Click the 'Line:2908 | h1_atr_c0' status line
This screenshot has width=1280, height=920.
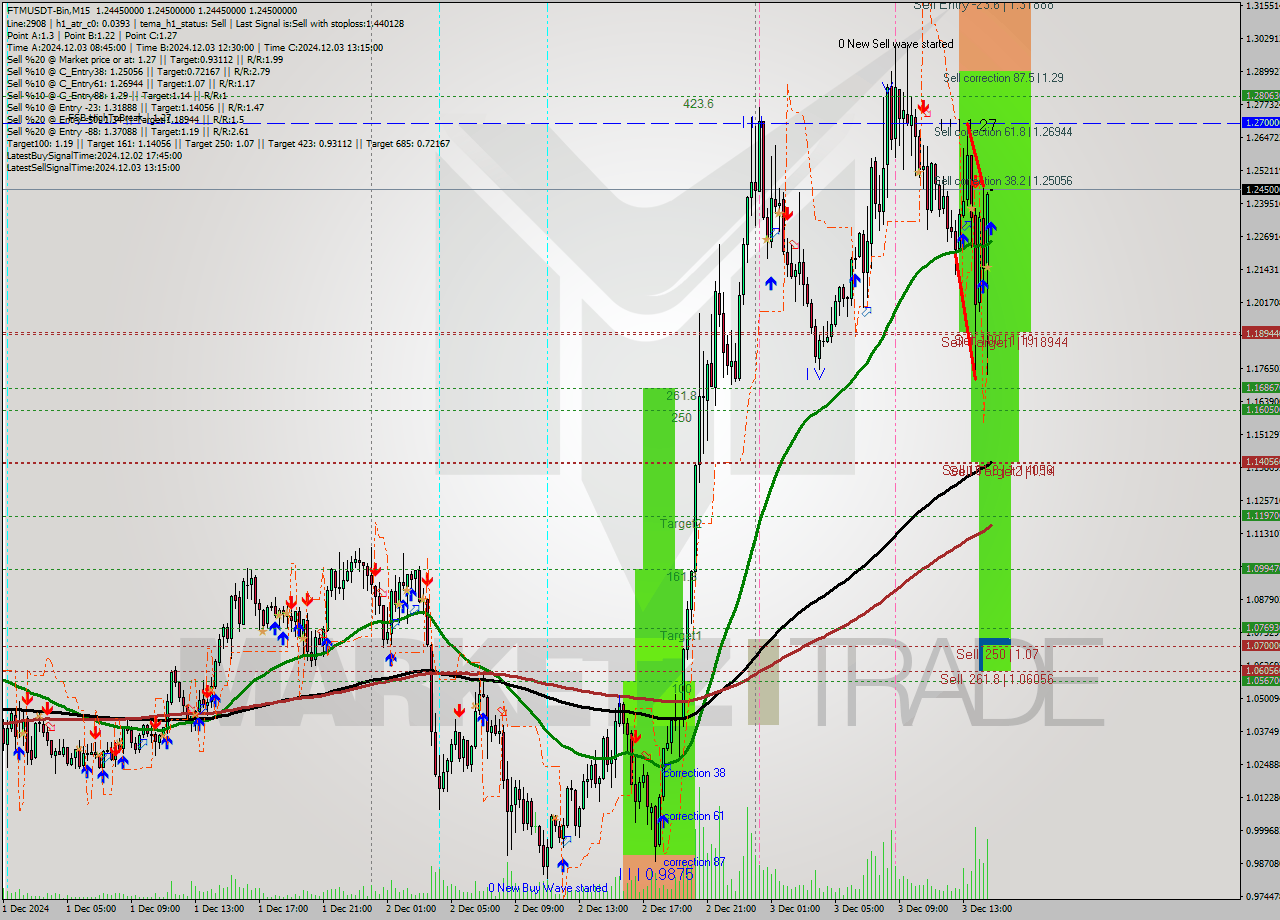(x=205, y=23)
